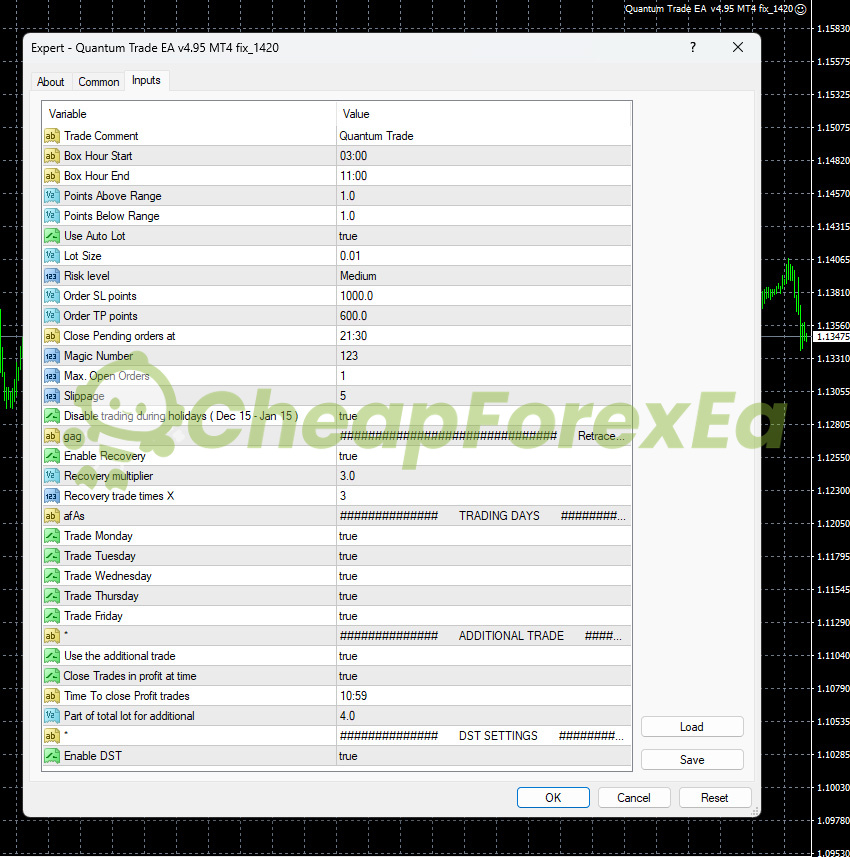Click the double icon beside Recovery multiplier
The image size is (850, 857).
coord(51,476)
